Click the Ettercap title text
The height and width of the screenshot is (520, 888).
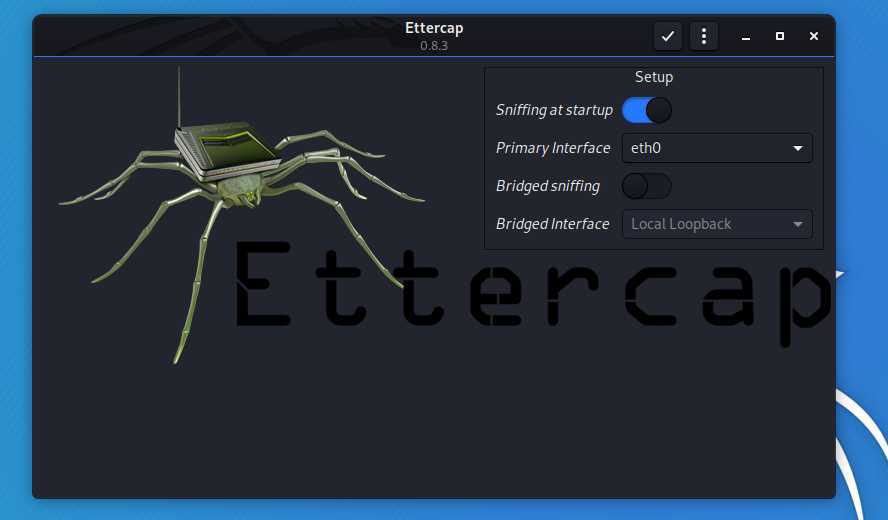click(434, 28)
